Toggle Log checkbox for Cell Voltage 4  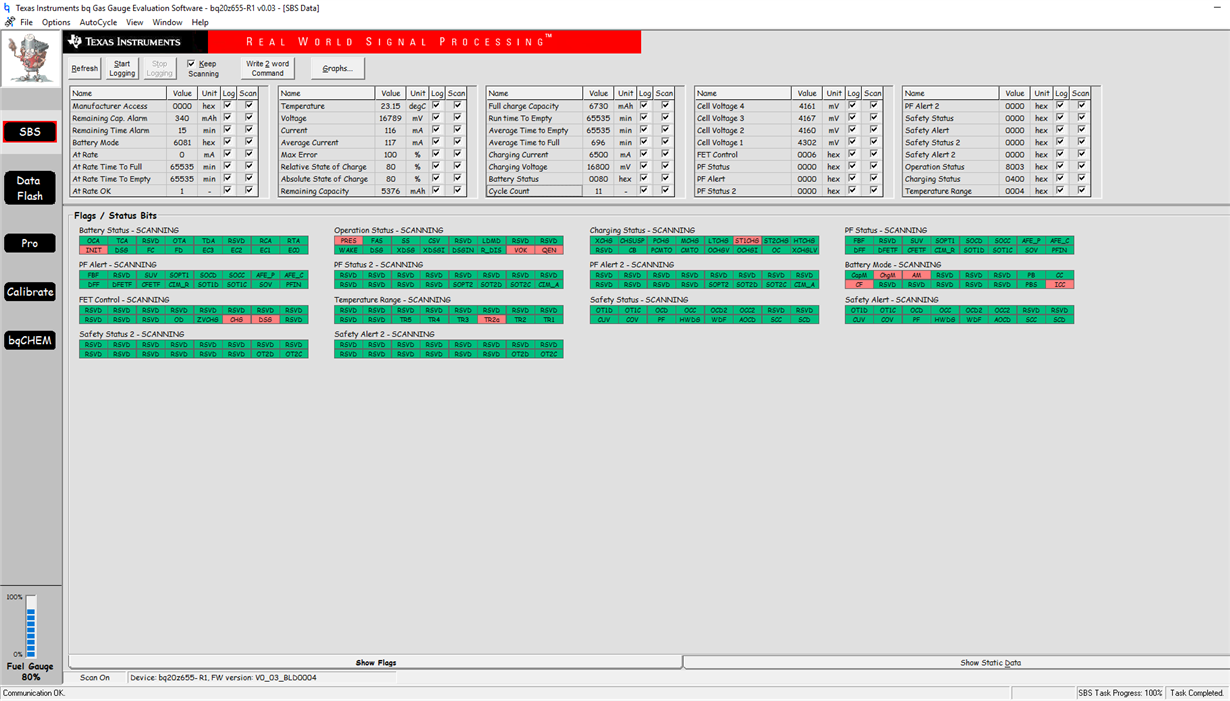[x=852, y=105]
